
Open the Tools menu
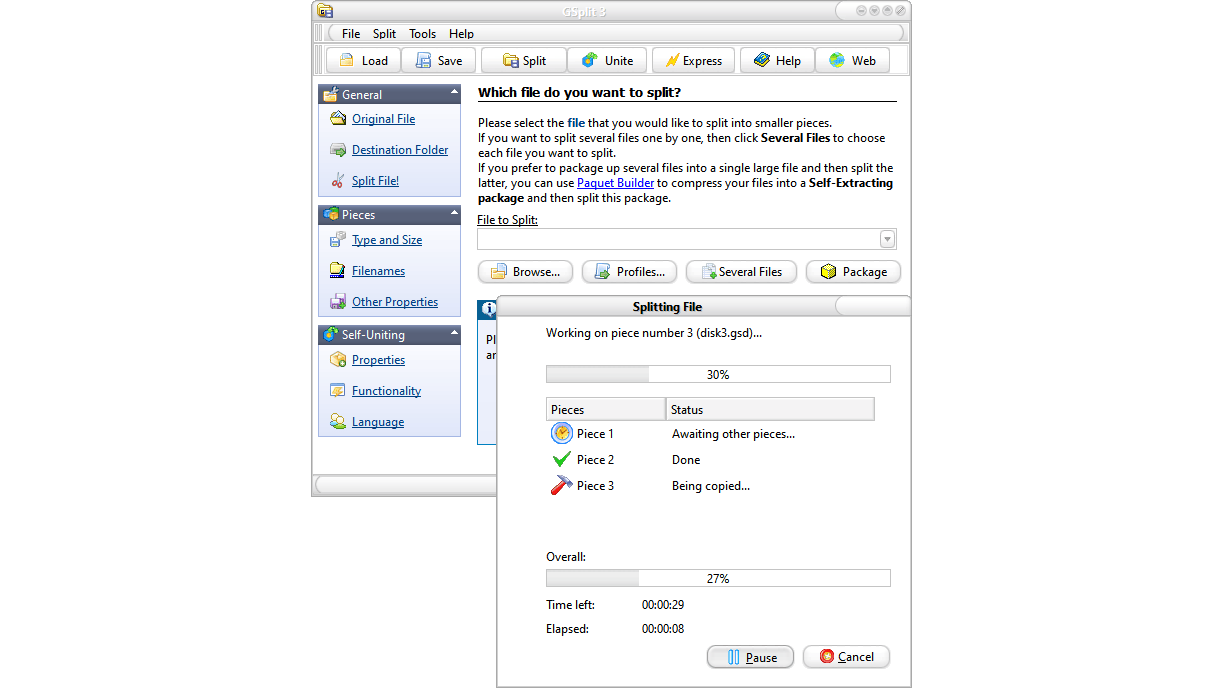(x=423, y=34)
